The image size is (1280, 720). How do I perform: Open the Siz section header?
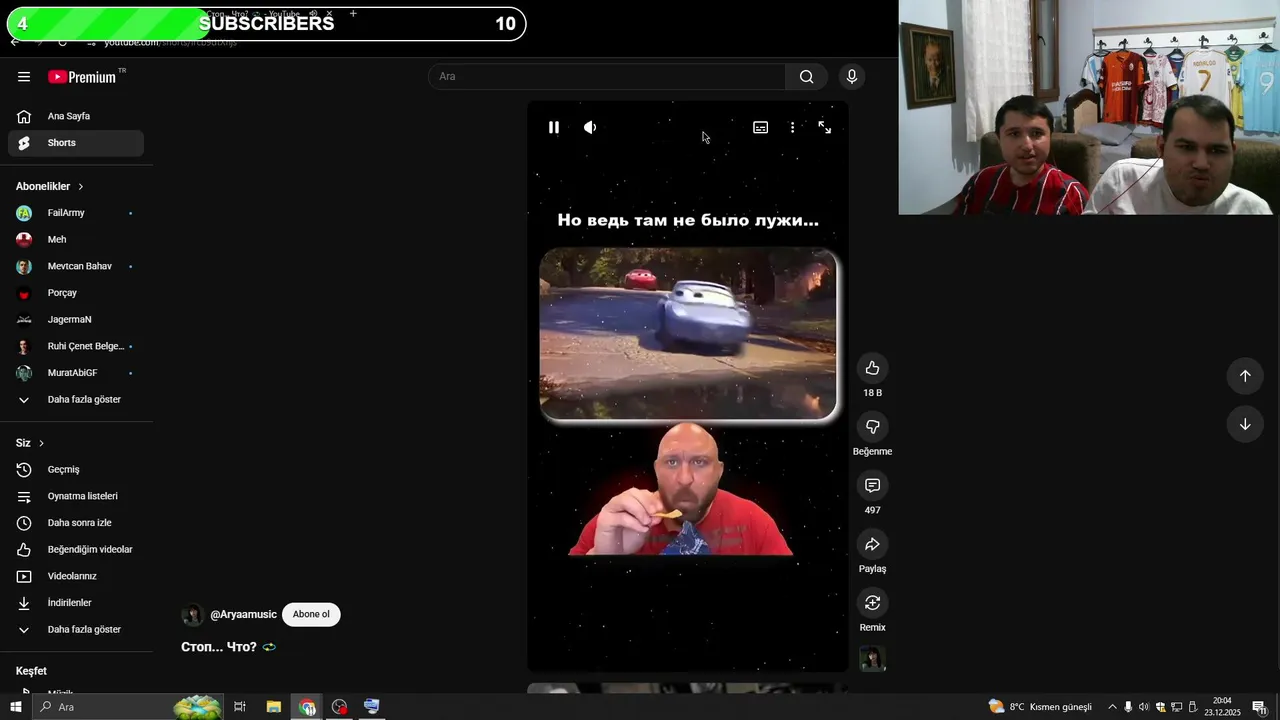pyautogui.click(x=30, y=443)
